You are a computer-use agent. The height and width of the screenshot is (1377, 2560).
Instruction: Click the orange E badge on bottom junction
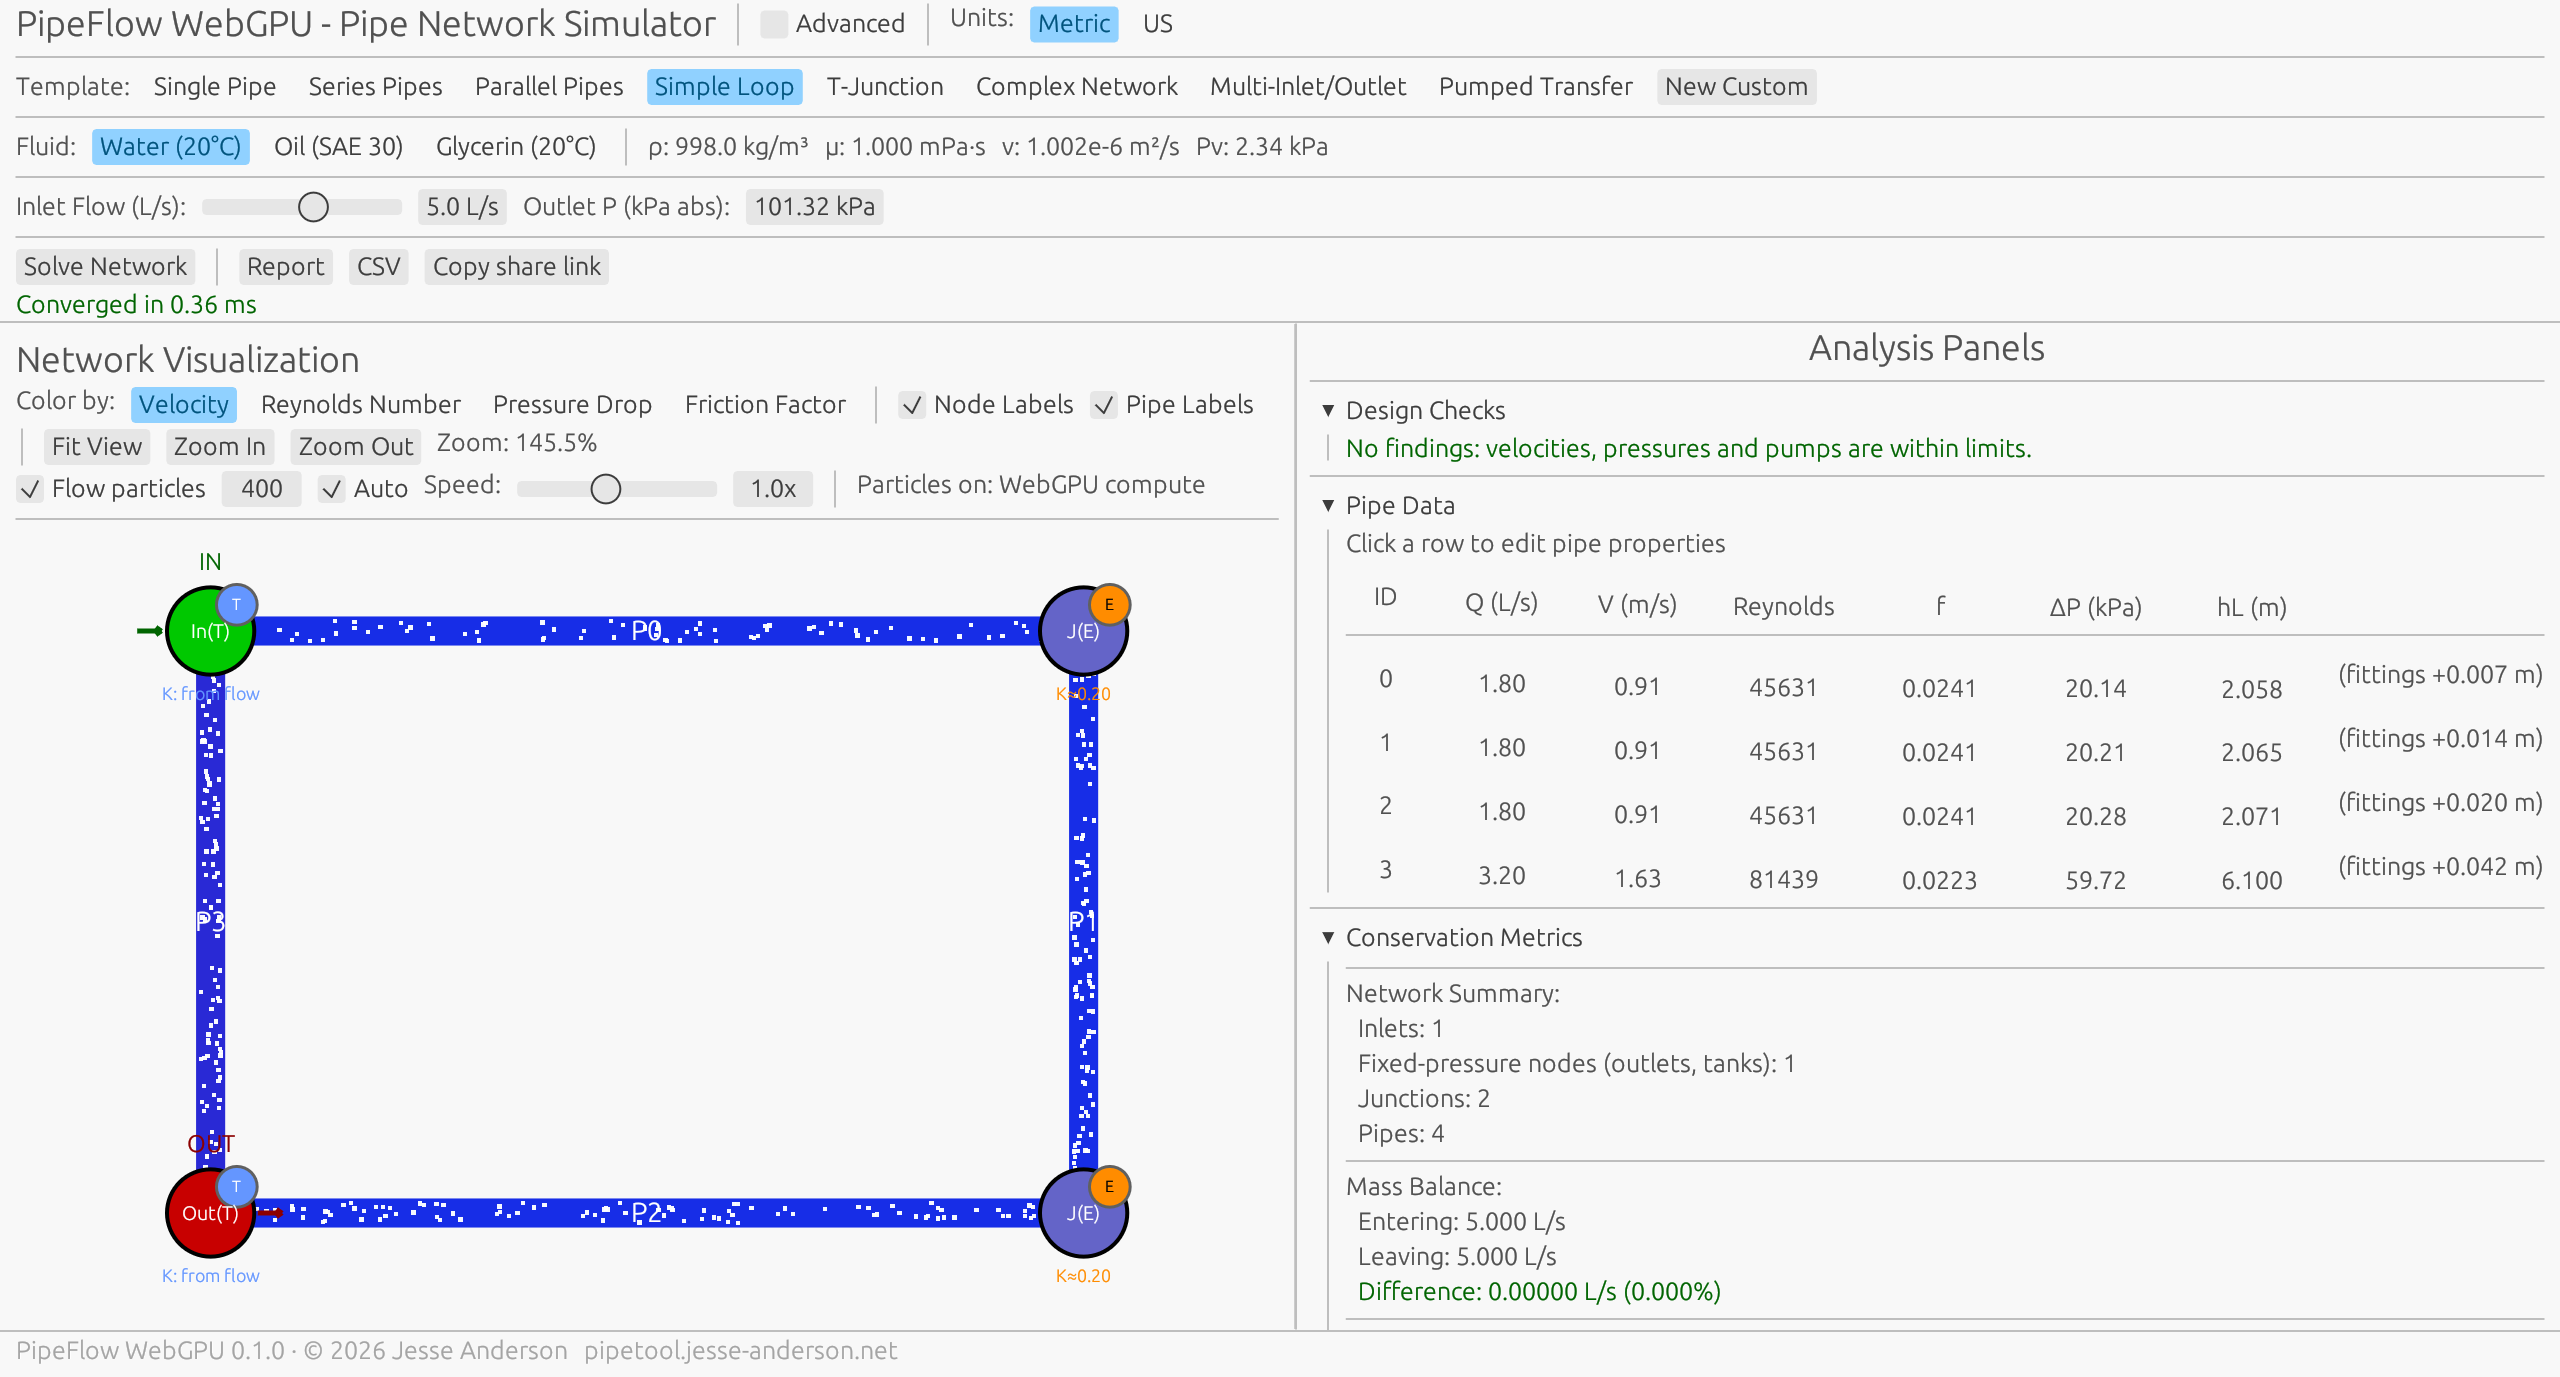(1109, 1186)
